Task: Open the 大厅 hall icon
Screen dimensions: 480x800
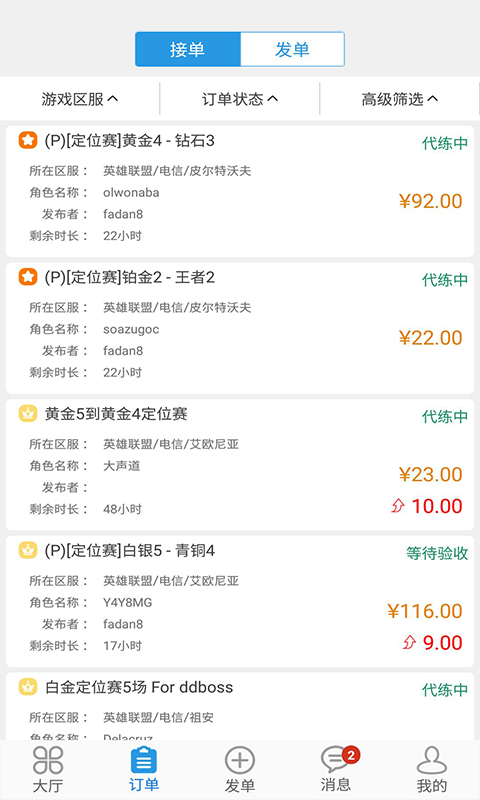Action: point(48,760)
